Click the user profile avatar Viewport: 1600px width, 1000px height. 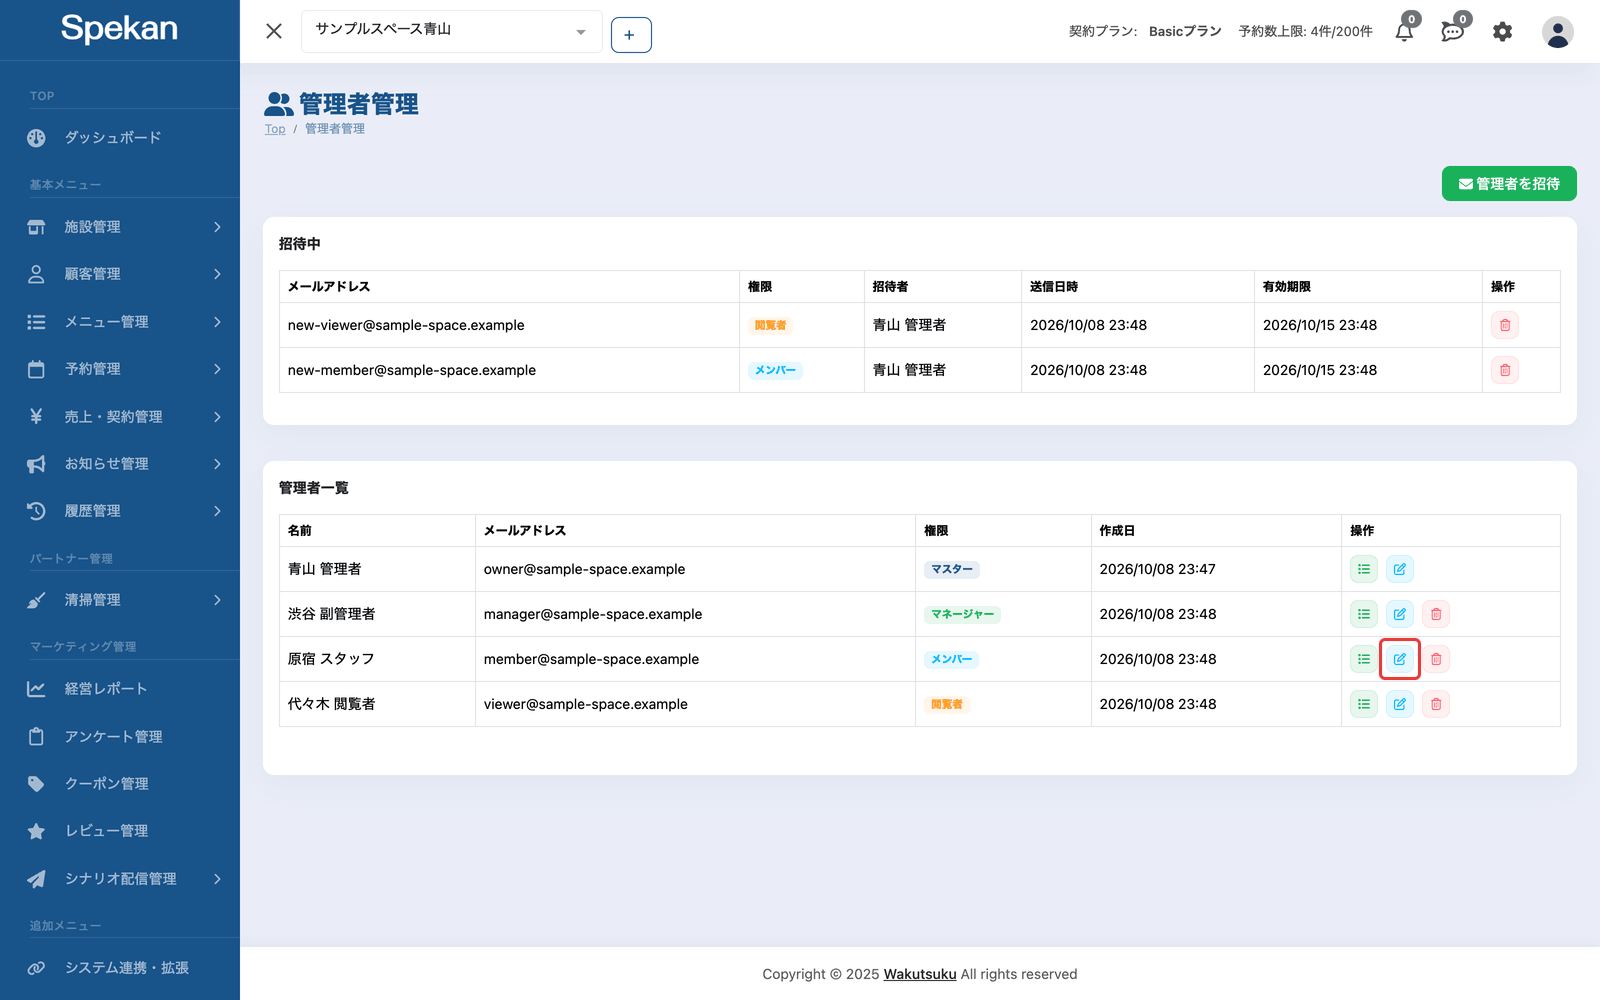tap(1557, 32)
